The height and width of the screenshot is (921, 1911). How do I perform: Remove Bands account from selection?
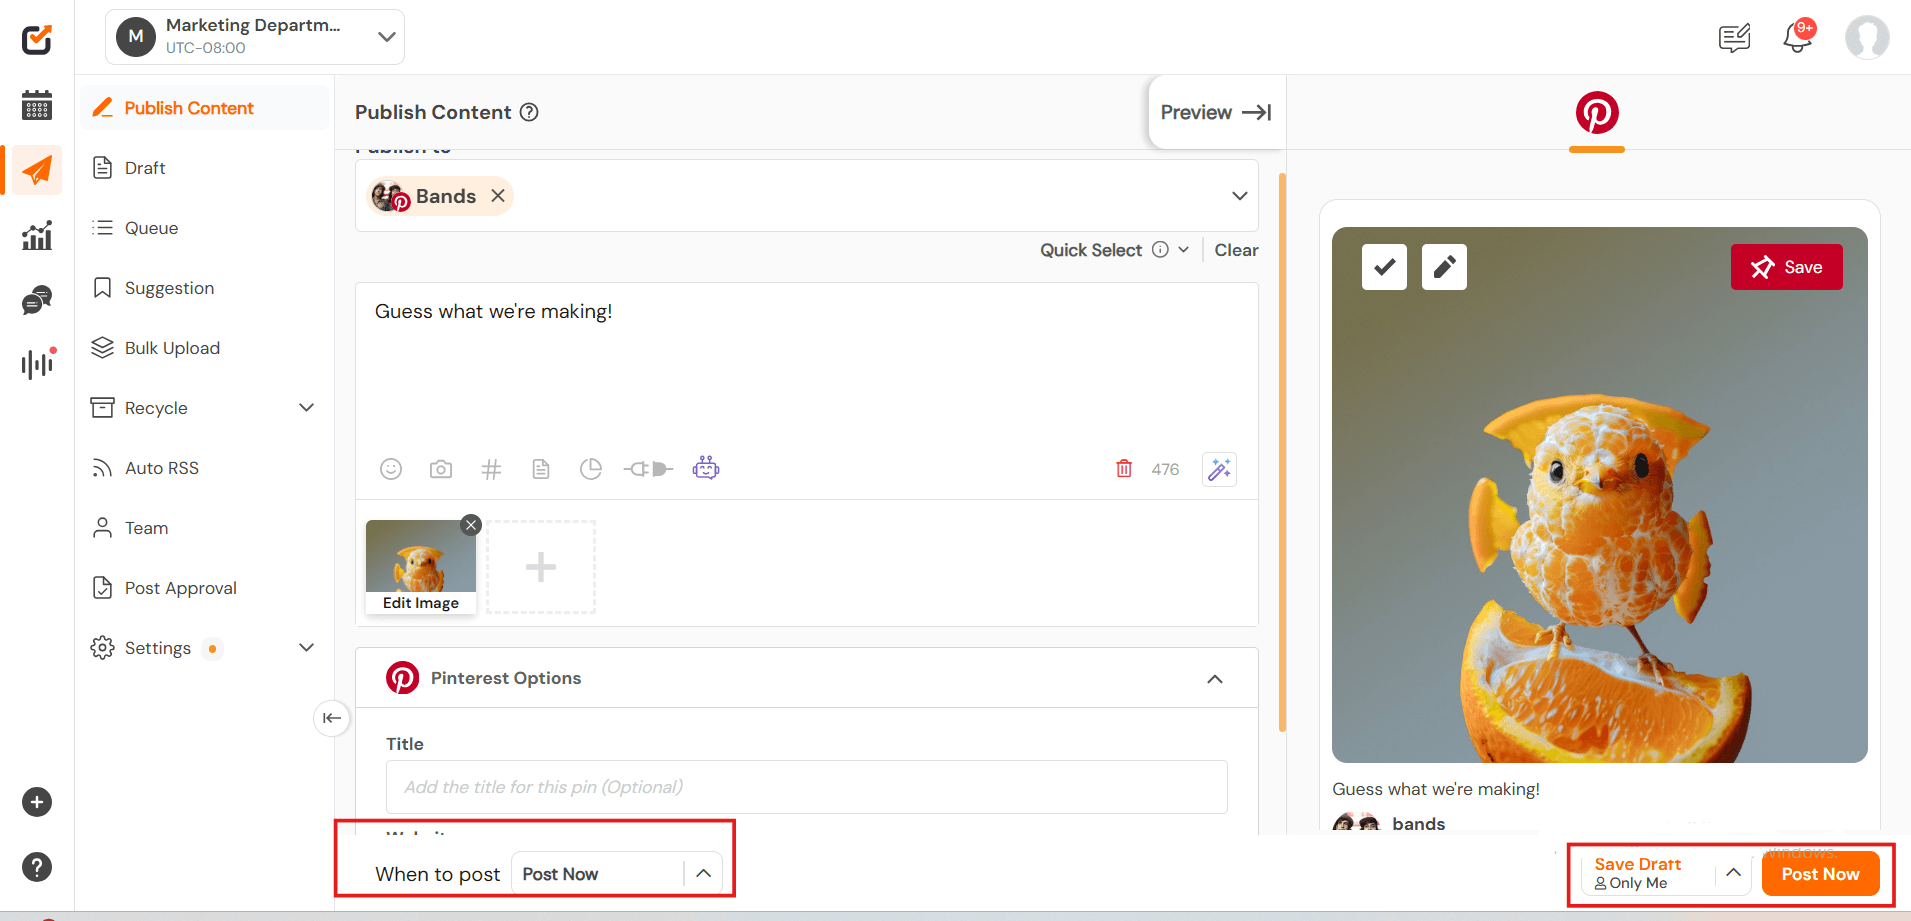pyautogui.click(x=498, y=196)
